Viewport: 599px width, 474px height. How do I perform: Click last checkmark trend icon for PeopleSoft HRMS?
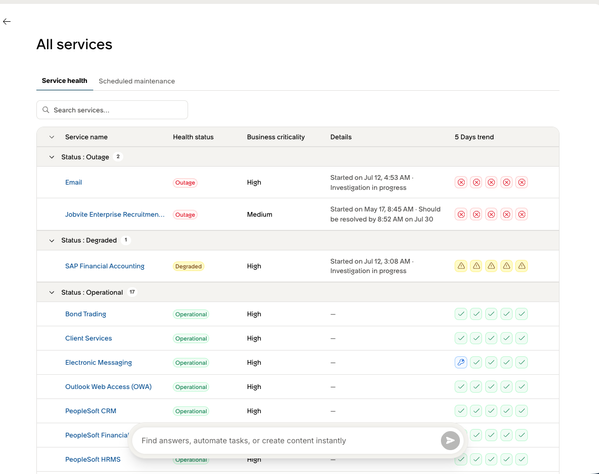click(521, 459)
